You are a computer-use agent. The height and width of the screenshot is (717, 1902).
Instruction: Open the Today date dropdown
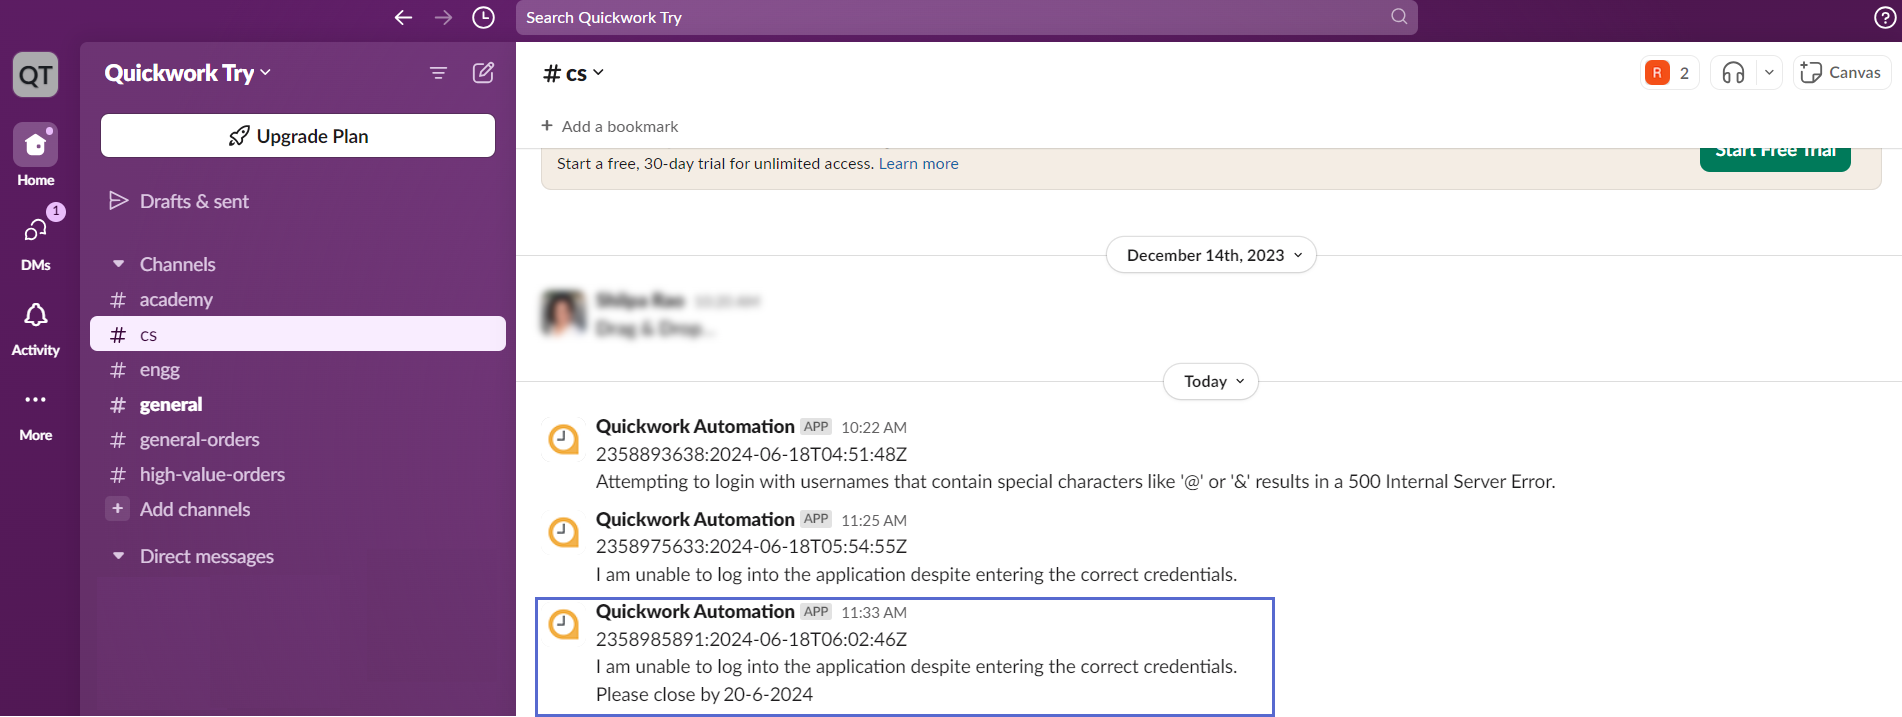pos(1211,381)
